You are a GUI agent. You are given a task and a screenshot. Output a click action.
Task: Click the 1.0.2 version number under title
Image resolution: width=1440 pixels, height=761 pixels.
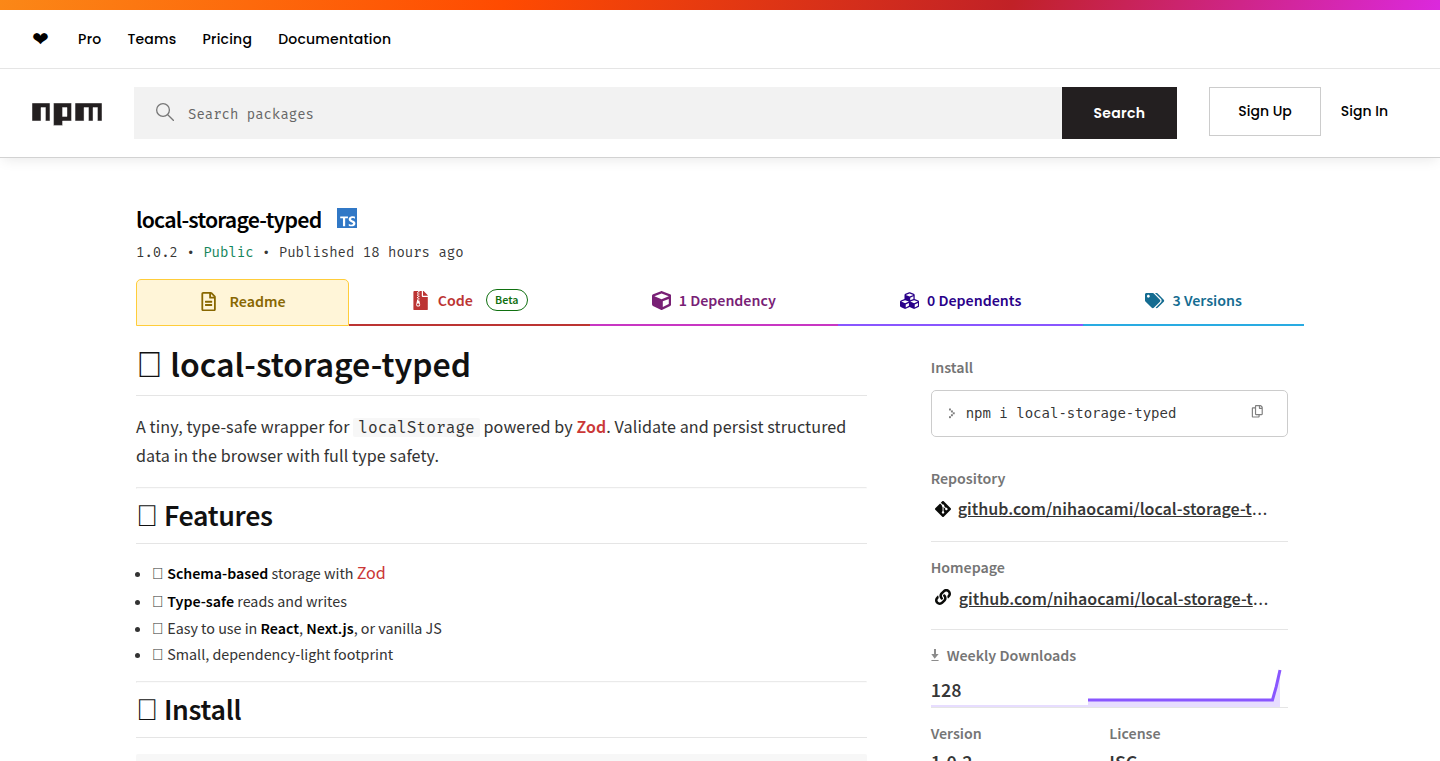coord(157,252)
